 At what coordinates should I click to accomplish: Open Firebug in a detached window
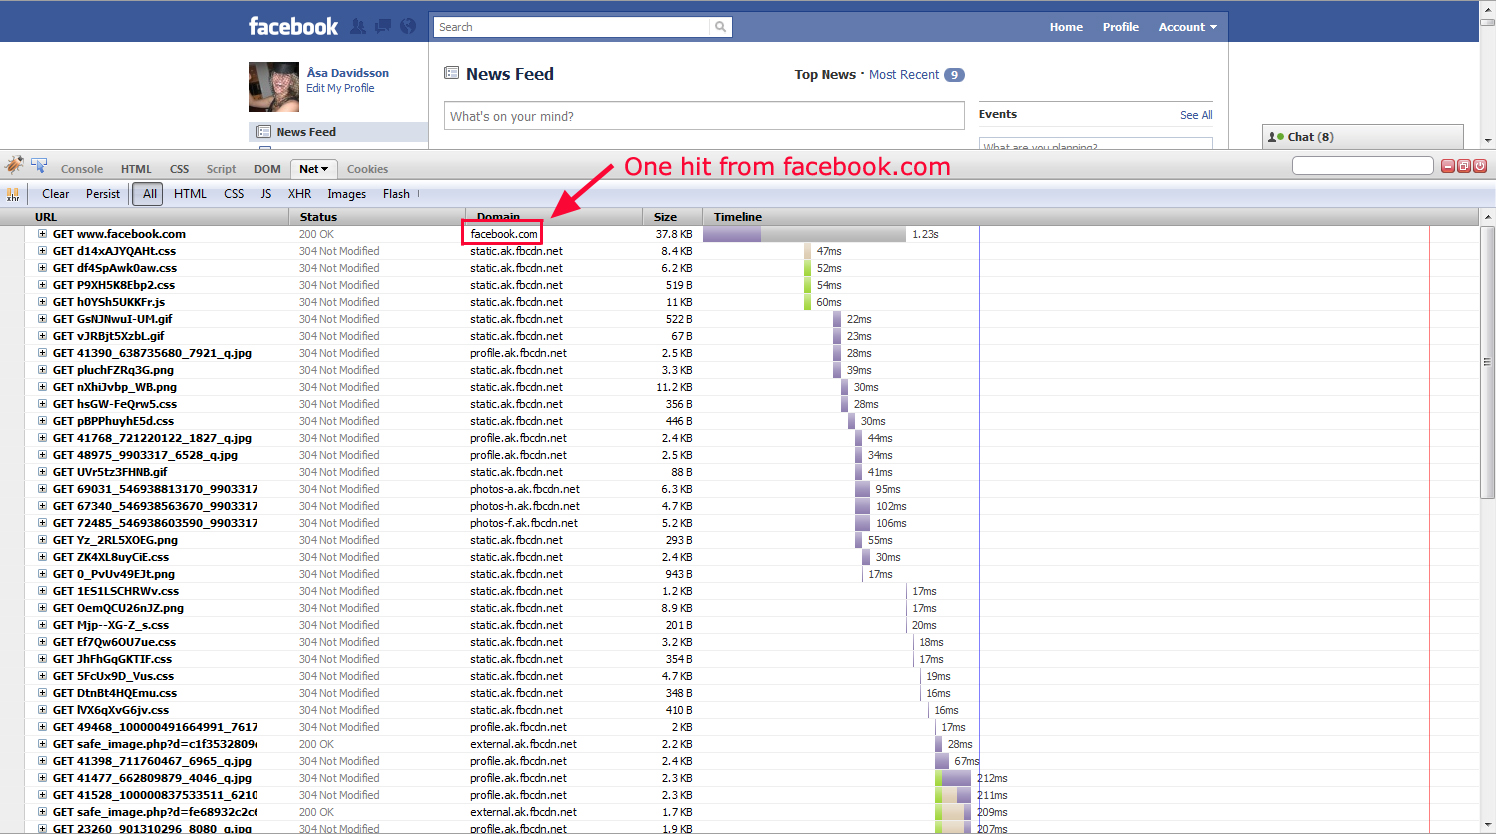pyautogui.click(x=1464, y=166)
